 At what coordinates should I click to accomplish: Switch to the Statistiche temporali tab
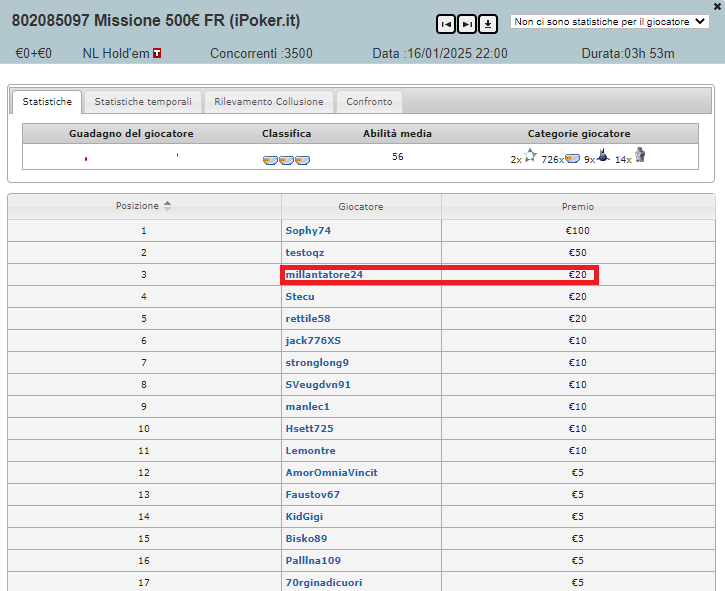143,102
